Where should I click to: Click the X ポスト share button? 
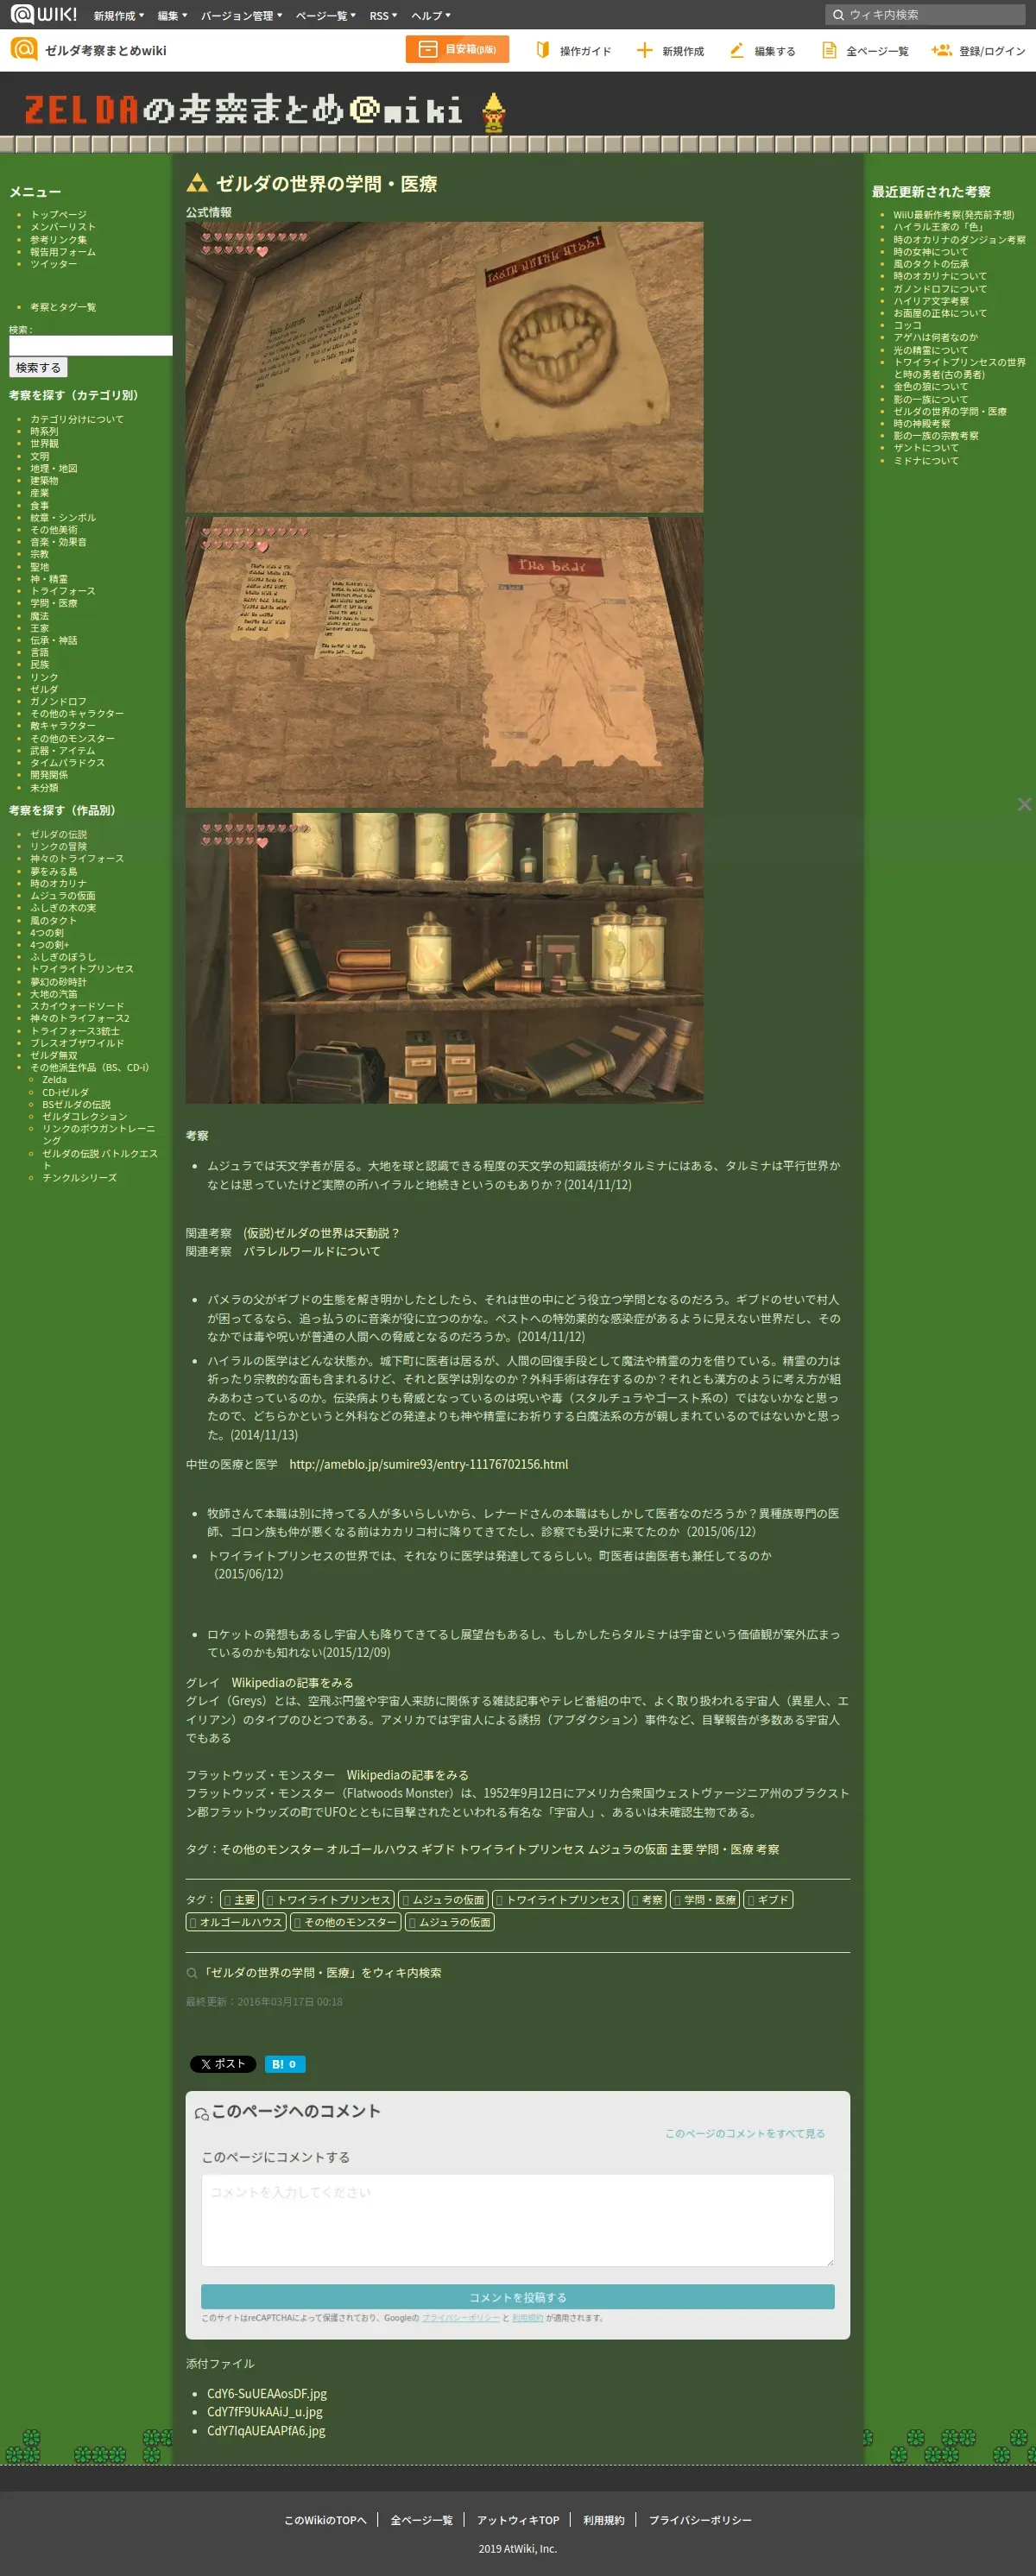223,2064
